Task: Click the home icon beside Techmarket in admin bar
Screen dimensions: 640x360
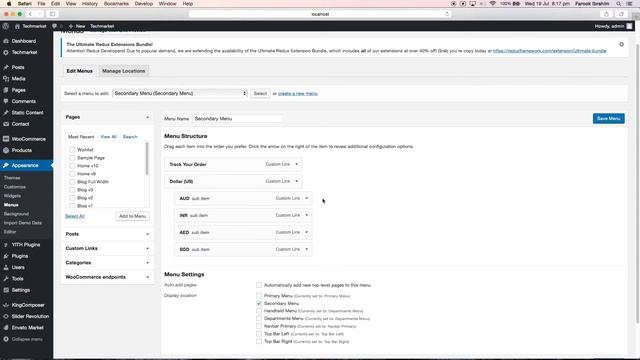Action: (x=17, y=26)
